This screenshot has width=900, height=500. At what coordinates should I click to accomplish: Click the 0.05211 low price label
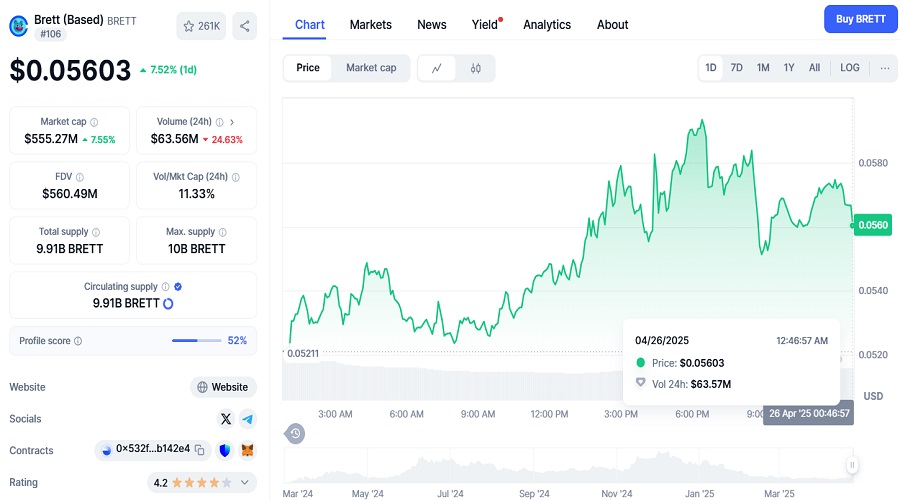click(x=302, y=354)
